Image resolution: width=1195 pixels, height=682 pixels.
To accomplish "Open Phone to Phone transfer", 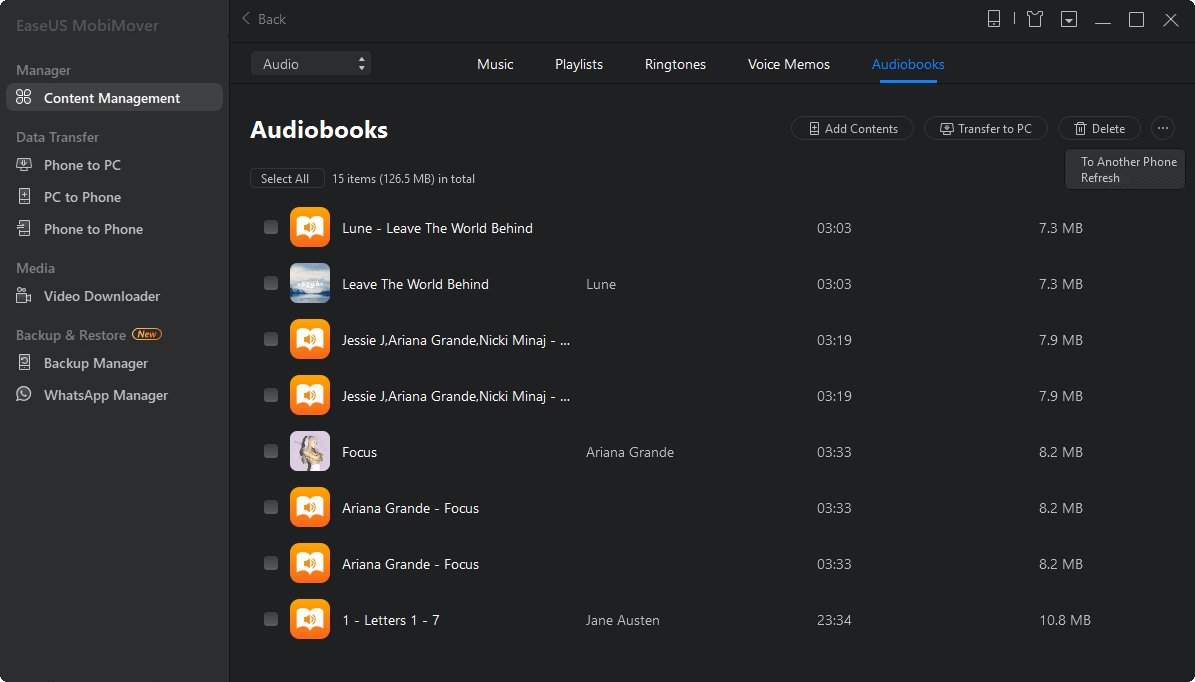I will (x=93, y=229).
